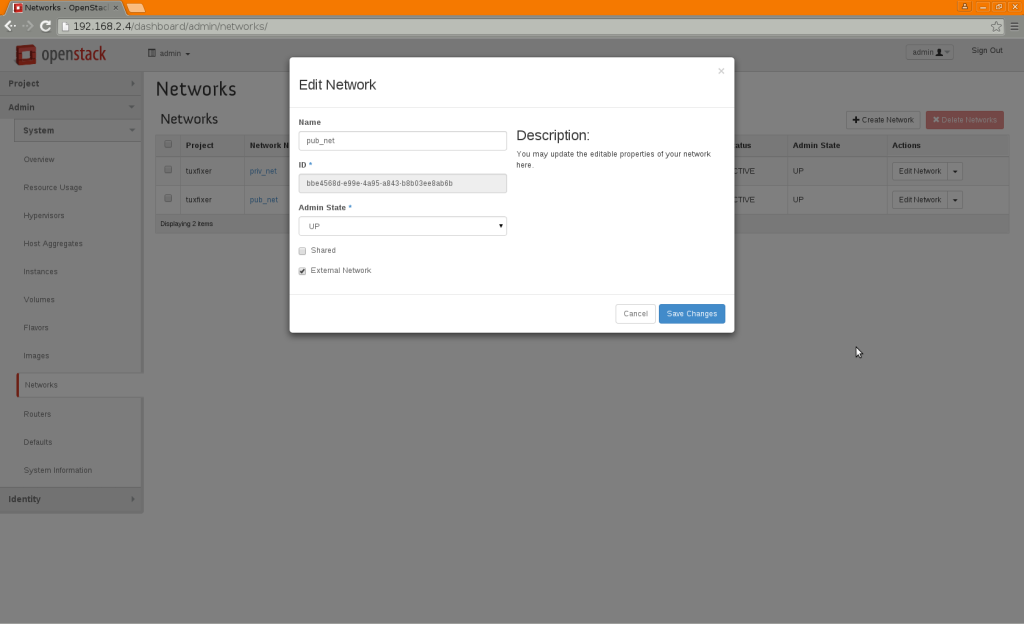This screenshot has width=1024, height=624.
Task: Click the Sign Out link
Action: point(986,50)
